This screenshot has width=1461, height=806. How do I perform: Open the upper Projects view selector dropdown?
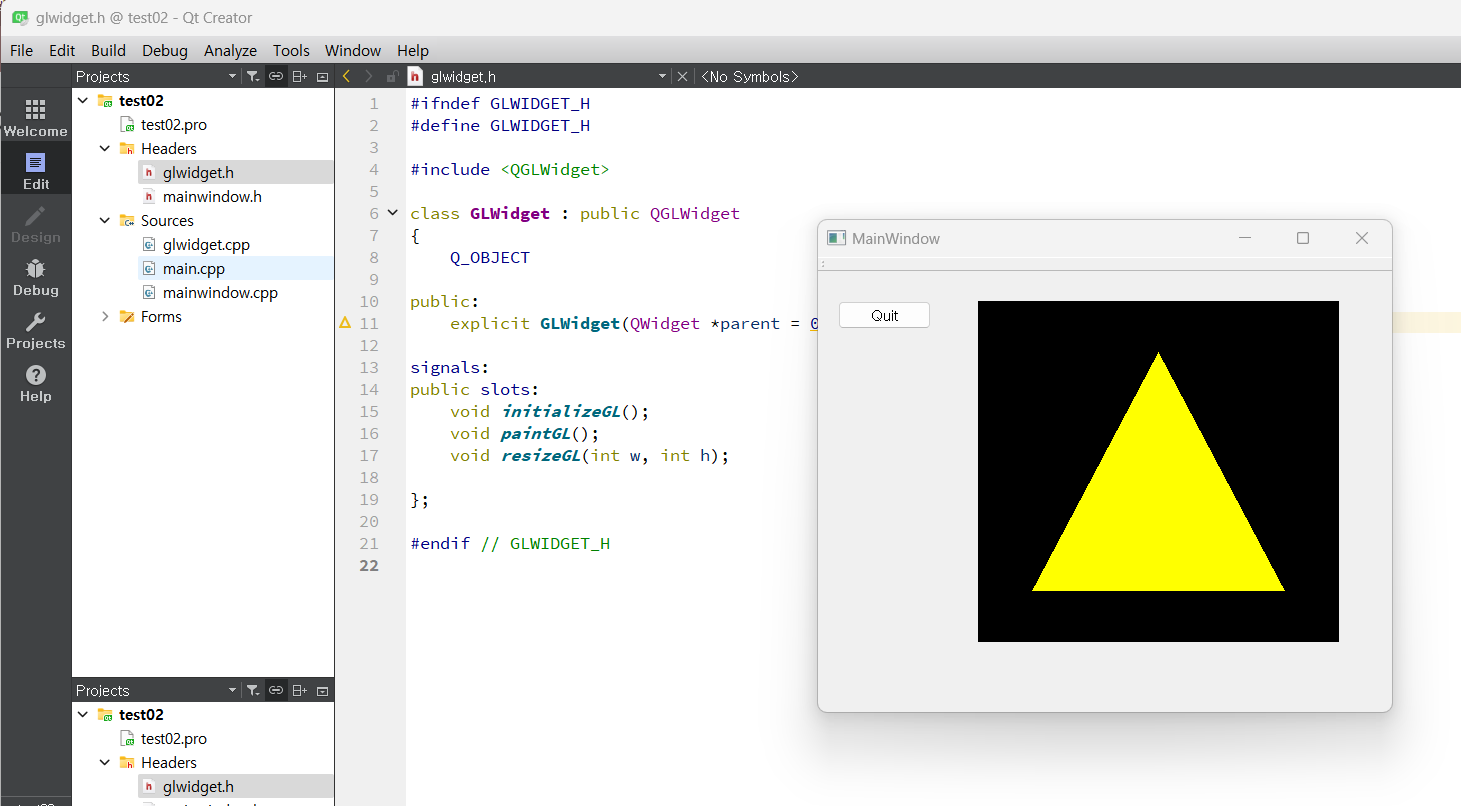point(156,76)
